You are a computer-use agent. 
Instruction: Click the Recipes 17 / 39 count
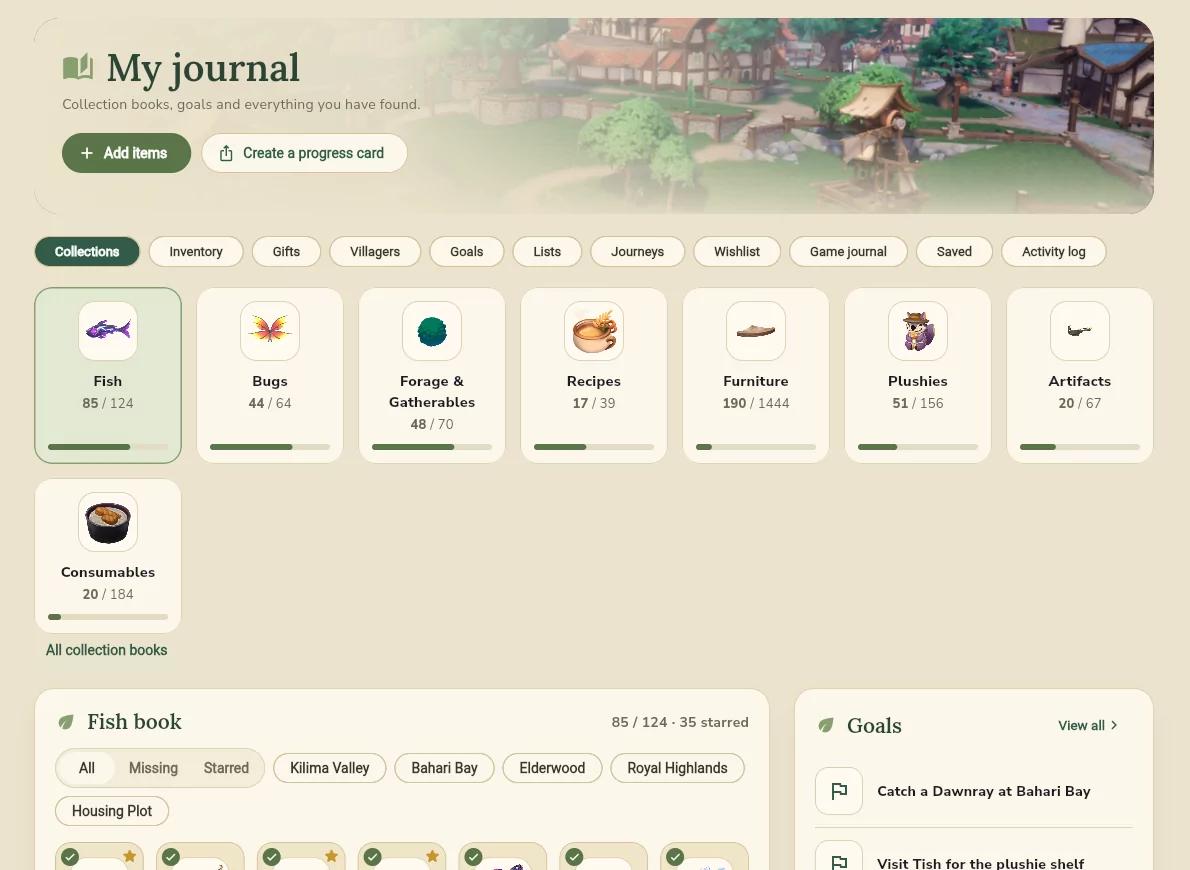(593, 403)
